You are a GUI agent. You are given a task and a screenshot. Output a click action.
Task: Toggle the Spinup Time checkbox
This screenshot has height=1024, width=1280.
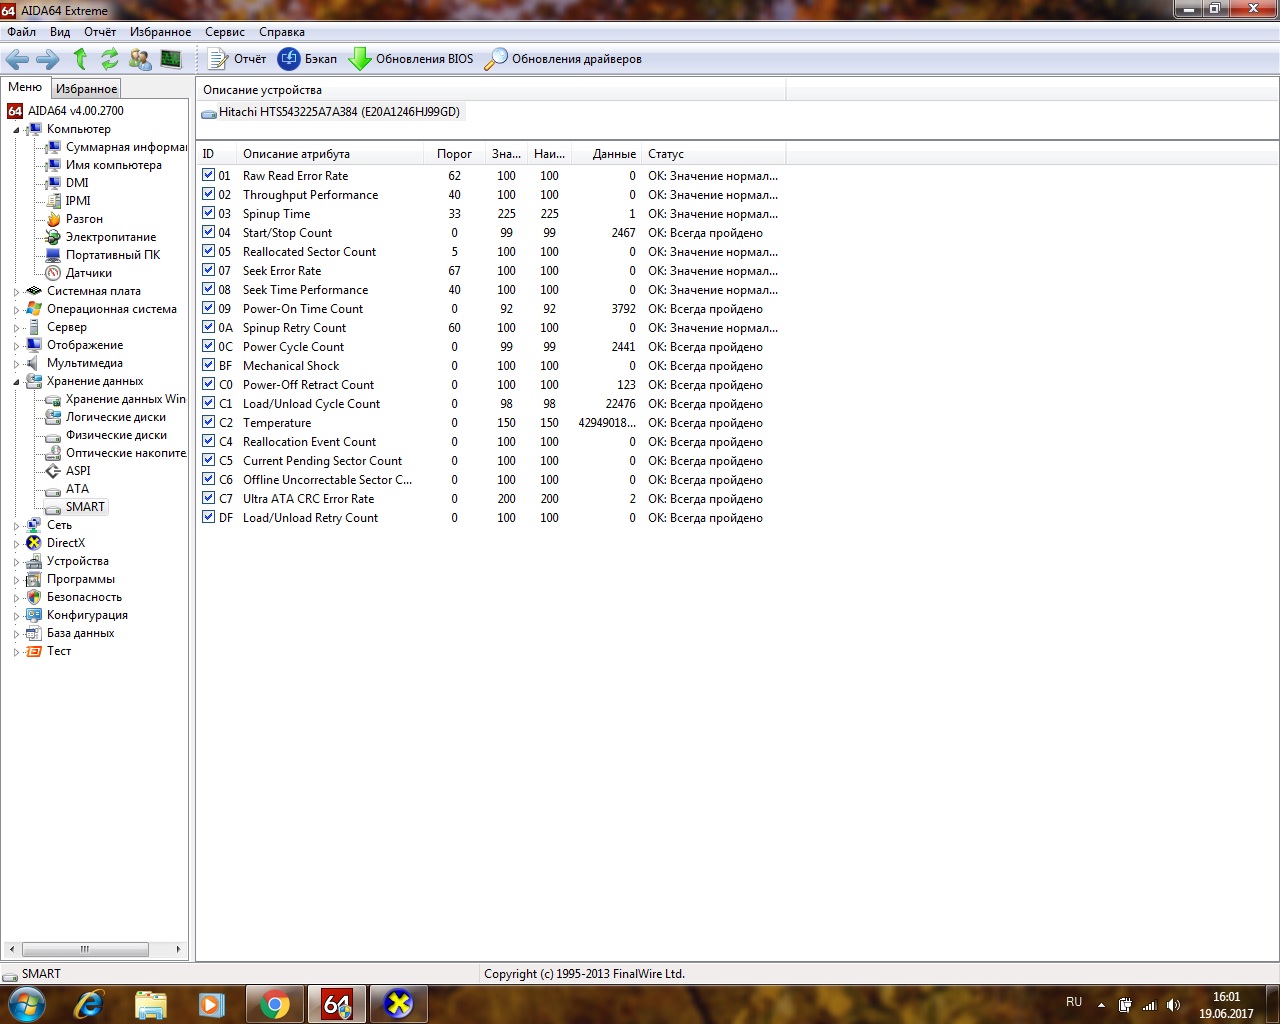click(x=208, y=213)
